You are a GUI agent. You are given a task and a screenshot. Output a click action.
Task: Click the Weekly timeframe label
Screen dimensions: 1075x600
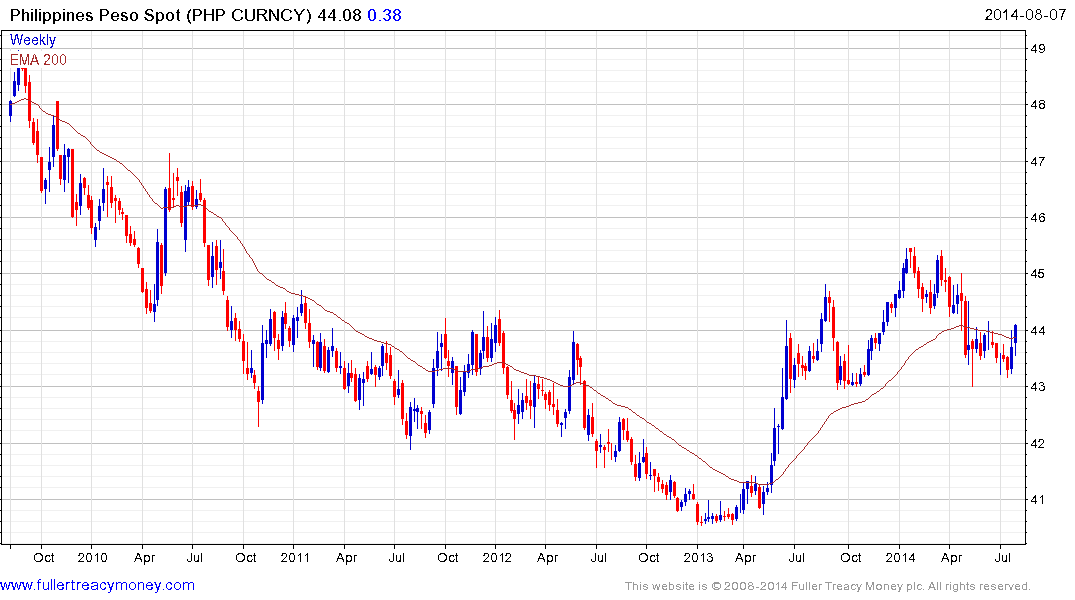(33, 40)
